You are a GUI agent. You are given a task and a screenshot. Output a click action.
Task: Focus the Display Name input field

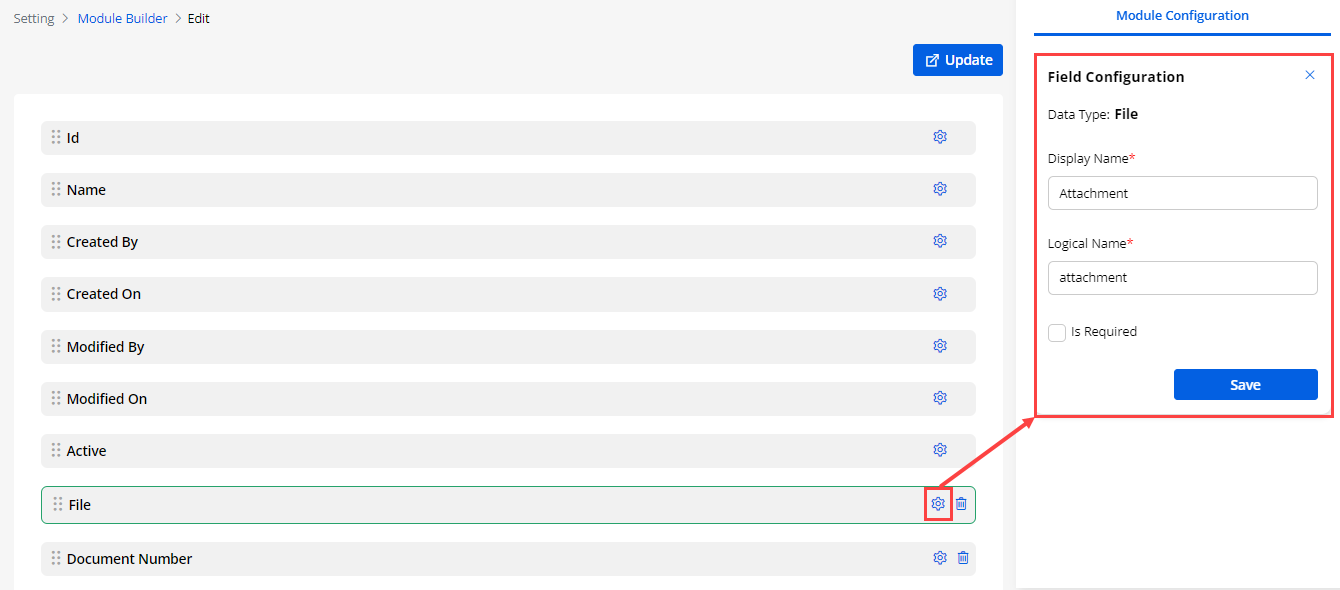pyautogui.click(x=1182, y=193)
